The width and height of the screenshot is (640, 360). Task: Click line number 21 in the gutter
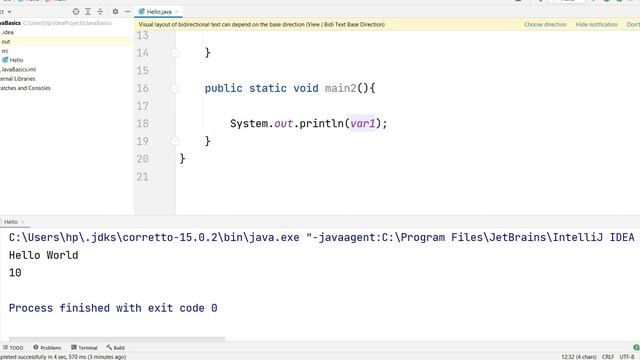(142, 177)
